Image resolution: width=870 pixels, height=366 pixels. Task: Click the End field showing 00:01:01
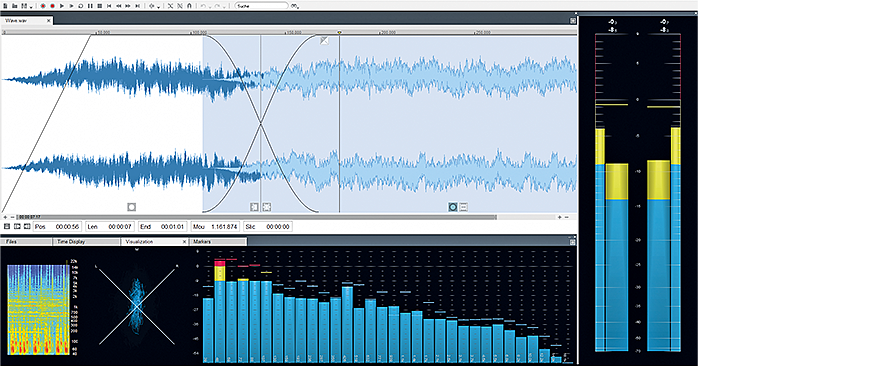pyautogui.click(x=164, y=227)
